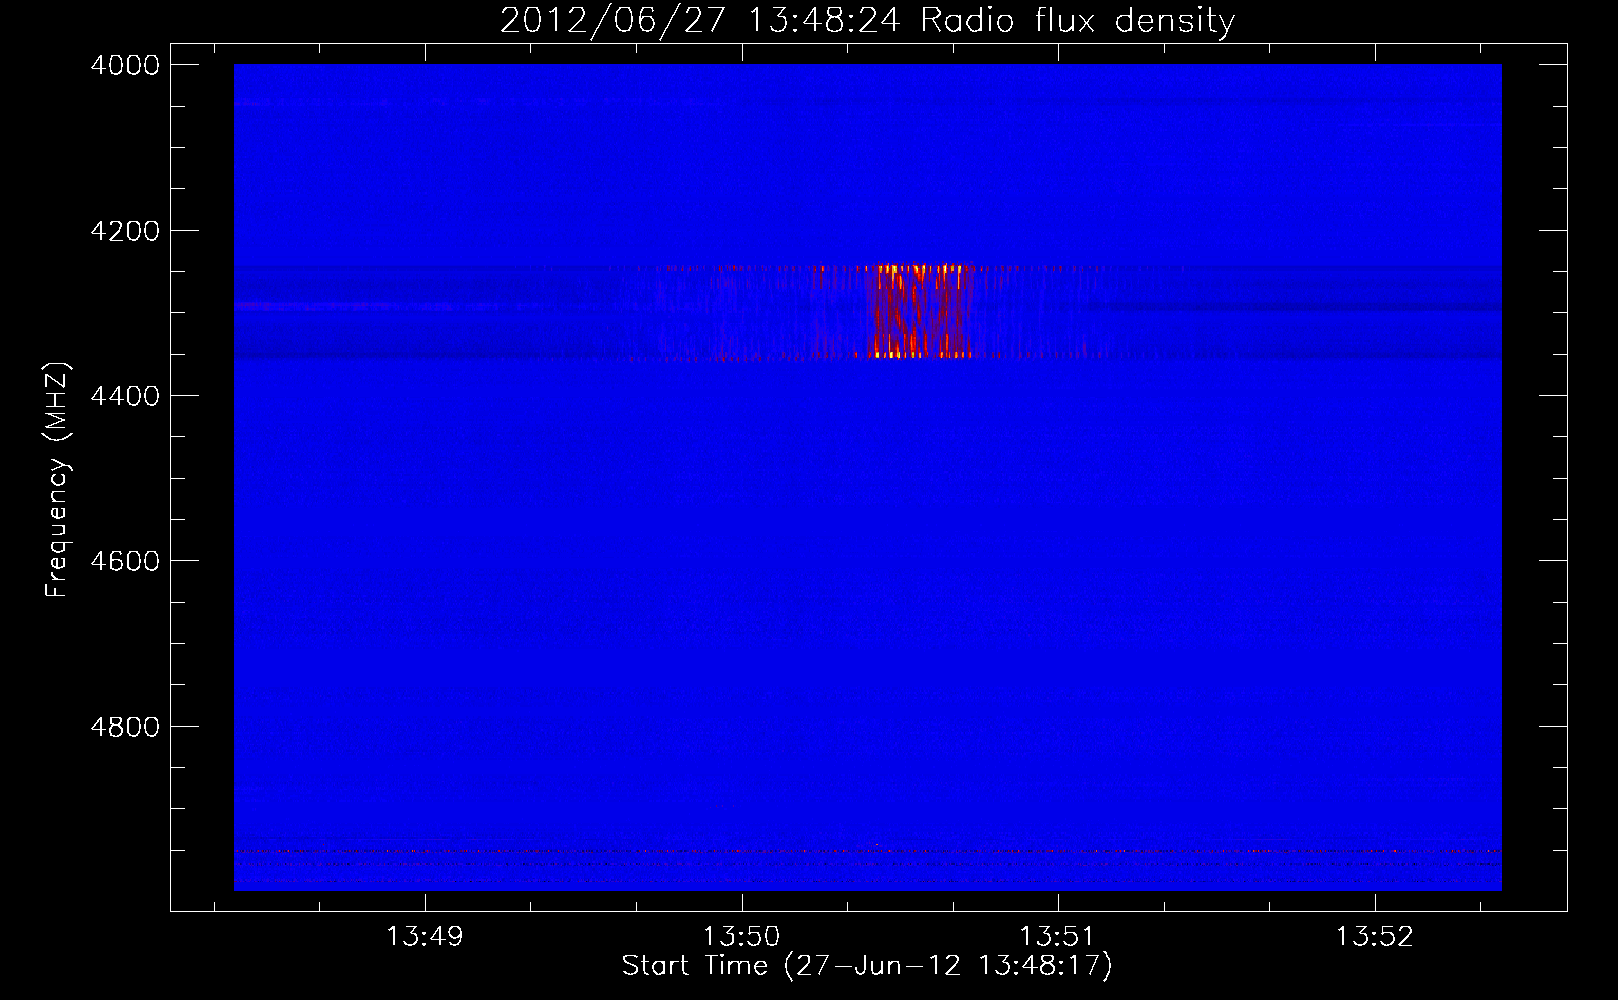Image resolution: width=1618 pixels, height=1000 pixels.
Task: Click the 4000 frequency tick label
Action: (125, 65)
